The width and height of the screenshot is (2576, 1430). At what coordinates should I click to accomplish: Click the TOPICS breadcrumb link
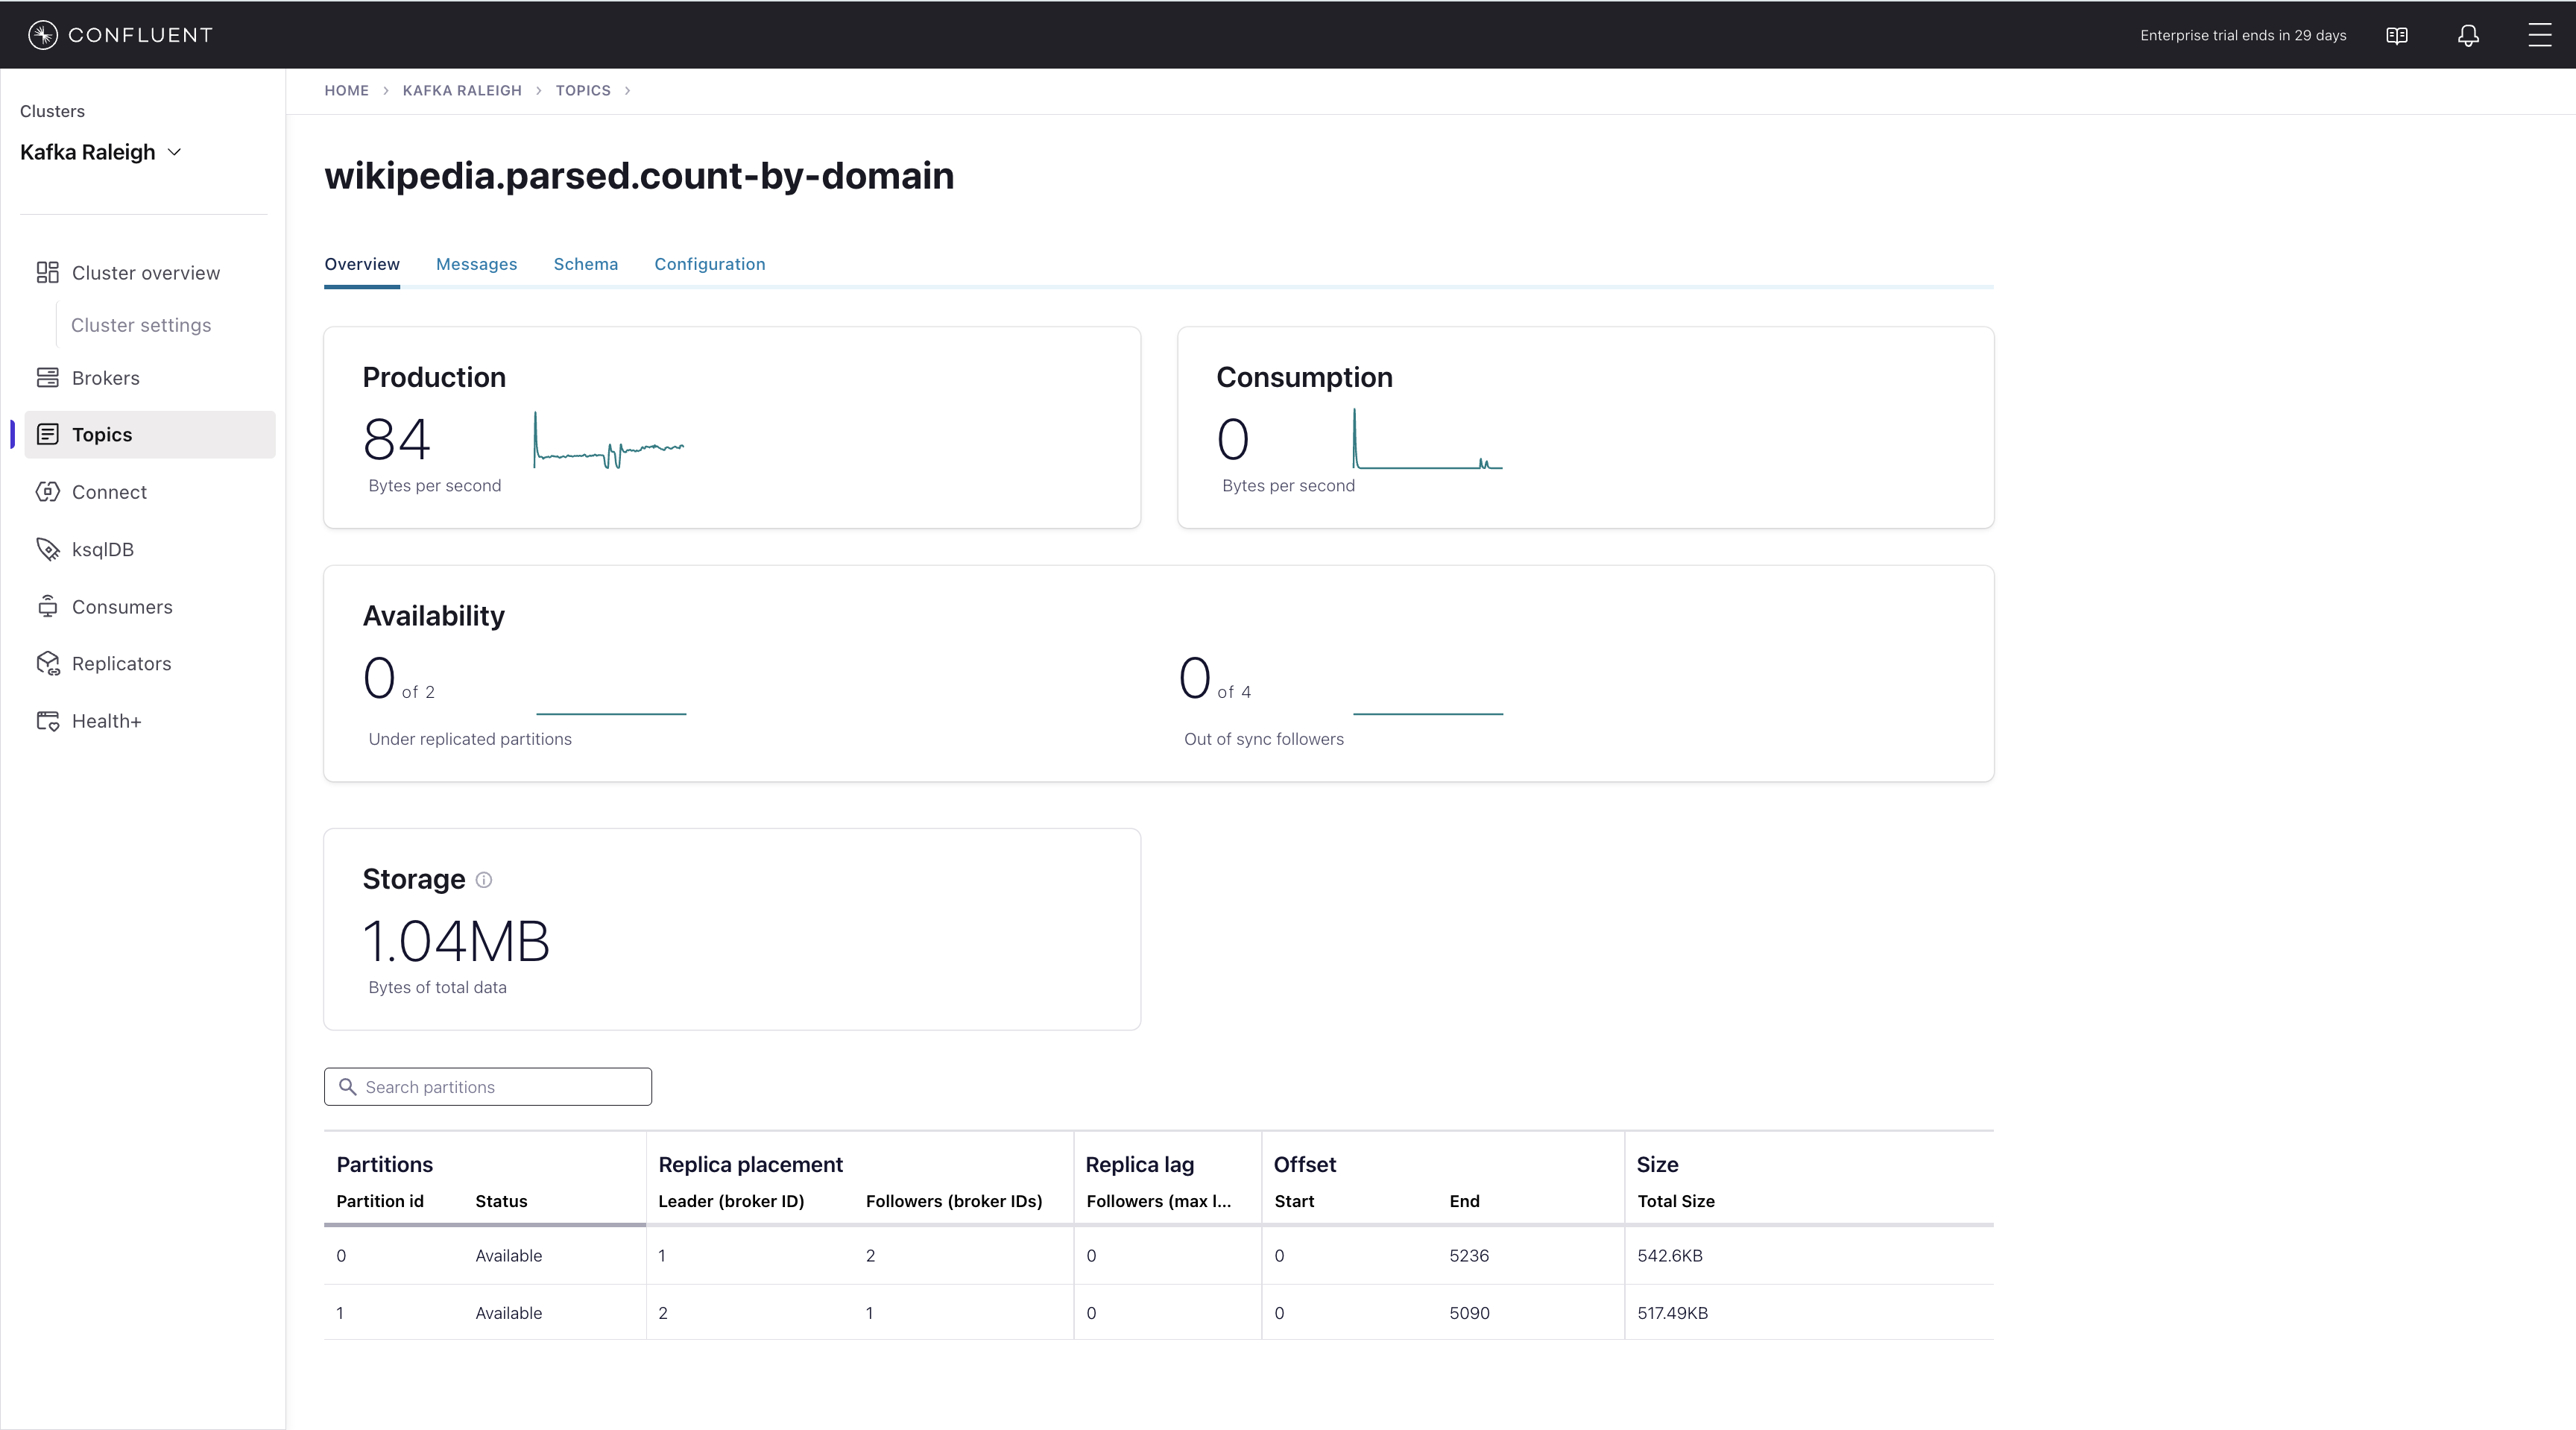pos(583,90)
